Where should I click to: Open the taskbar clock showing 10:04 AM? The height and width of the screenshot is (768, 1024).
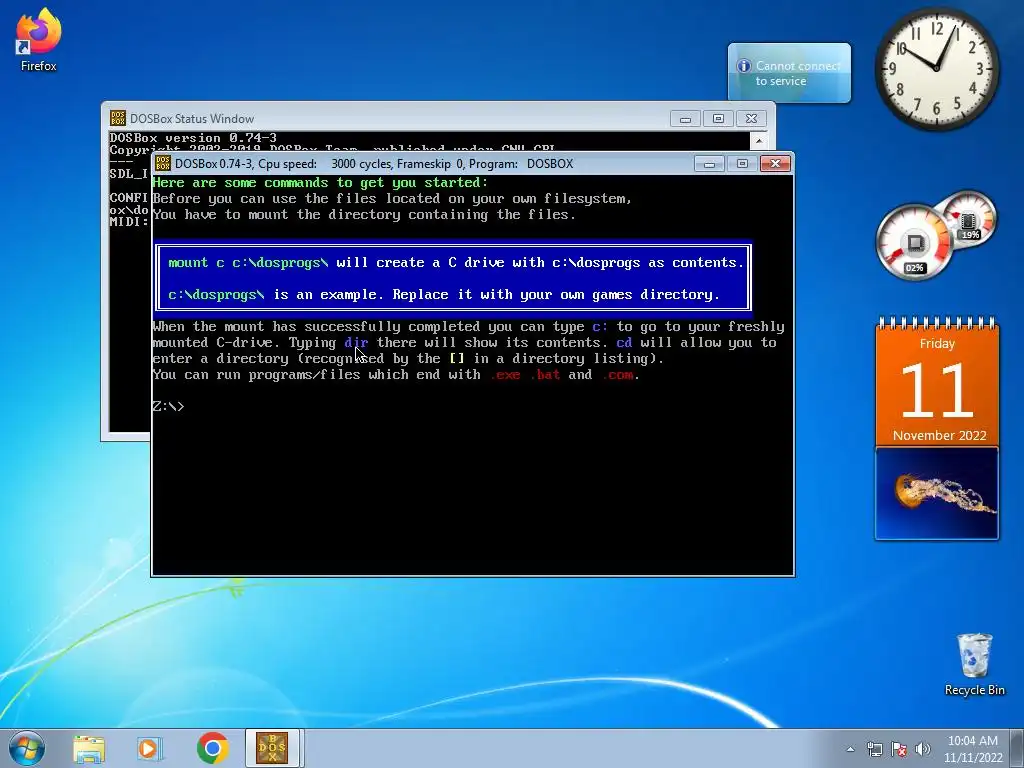973,749
